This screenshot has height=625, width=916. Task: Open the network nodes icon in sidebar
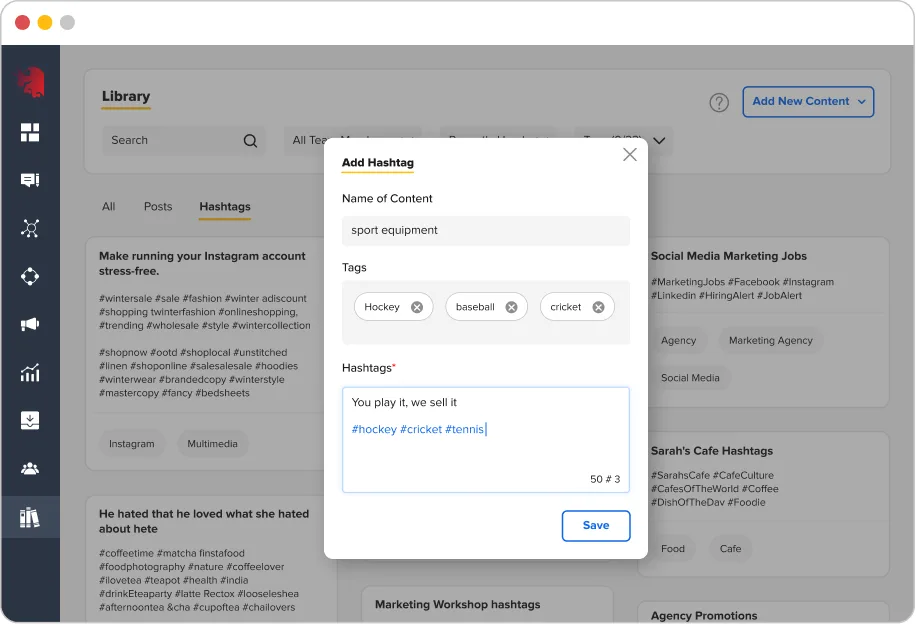30,228
